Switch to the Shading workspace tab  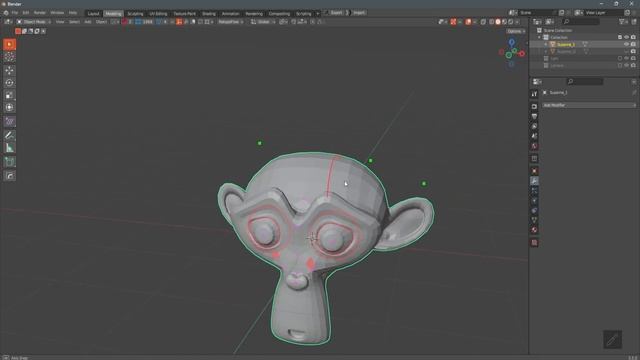pos(209,13)
